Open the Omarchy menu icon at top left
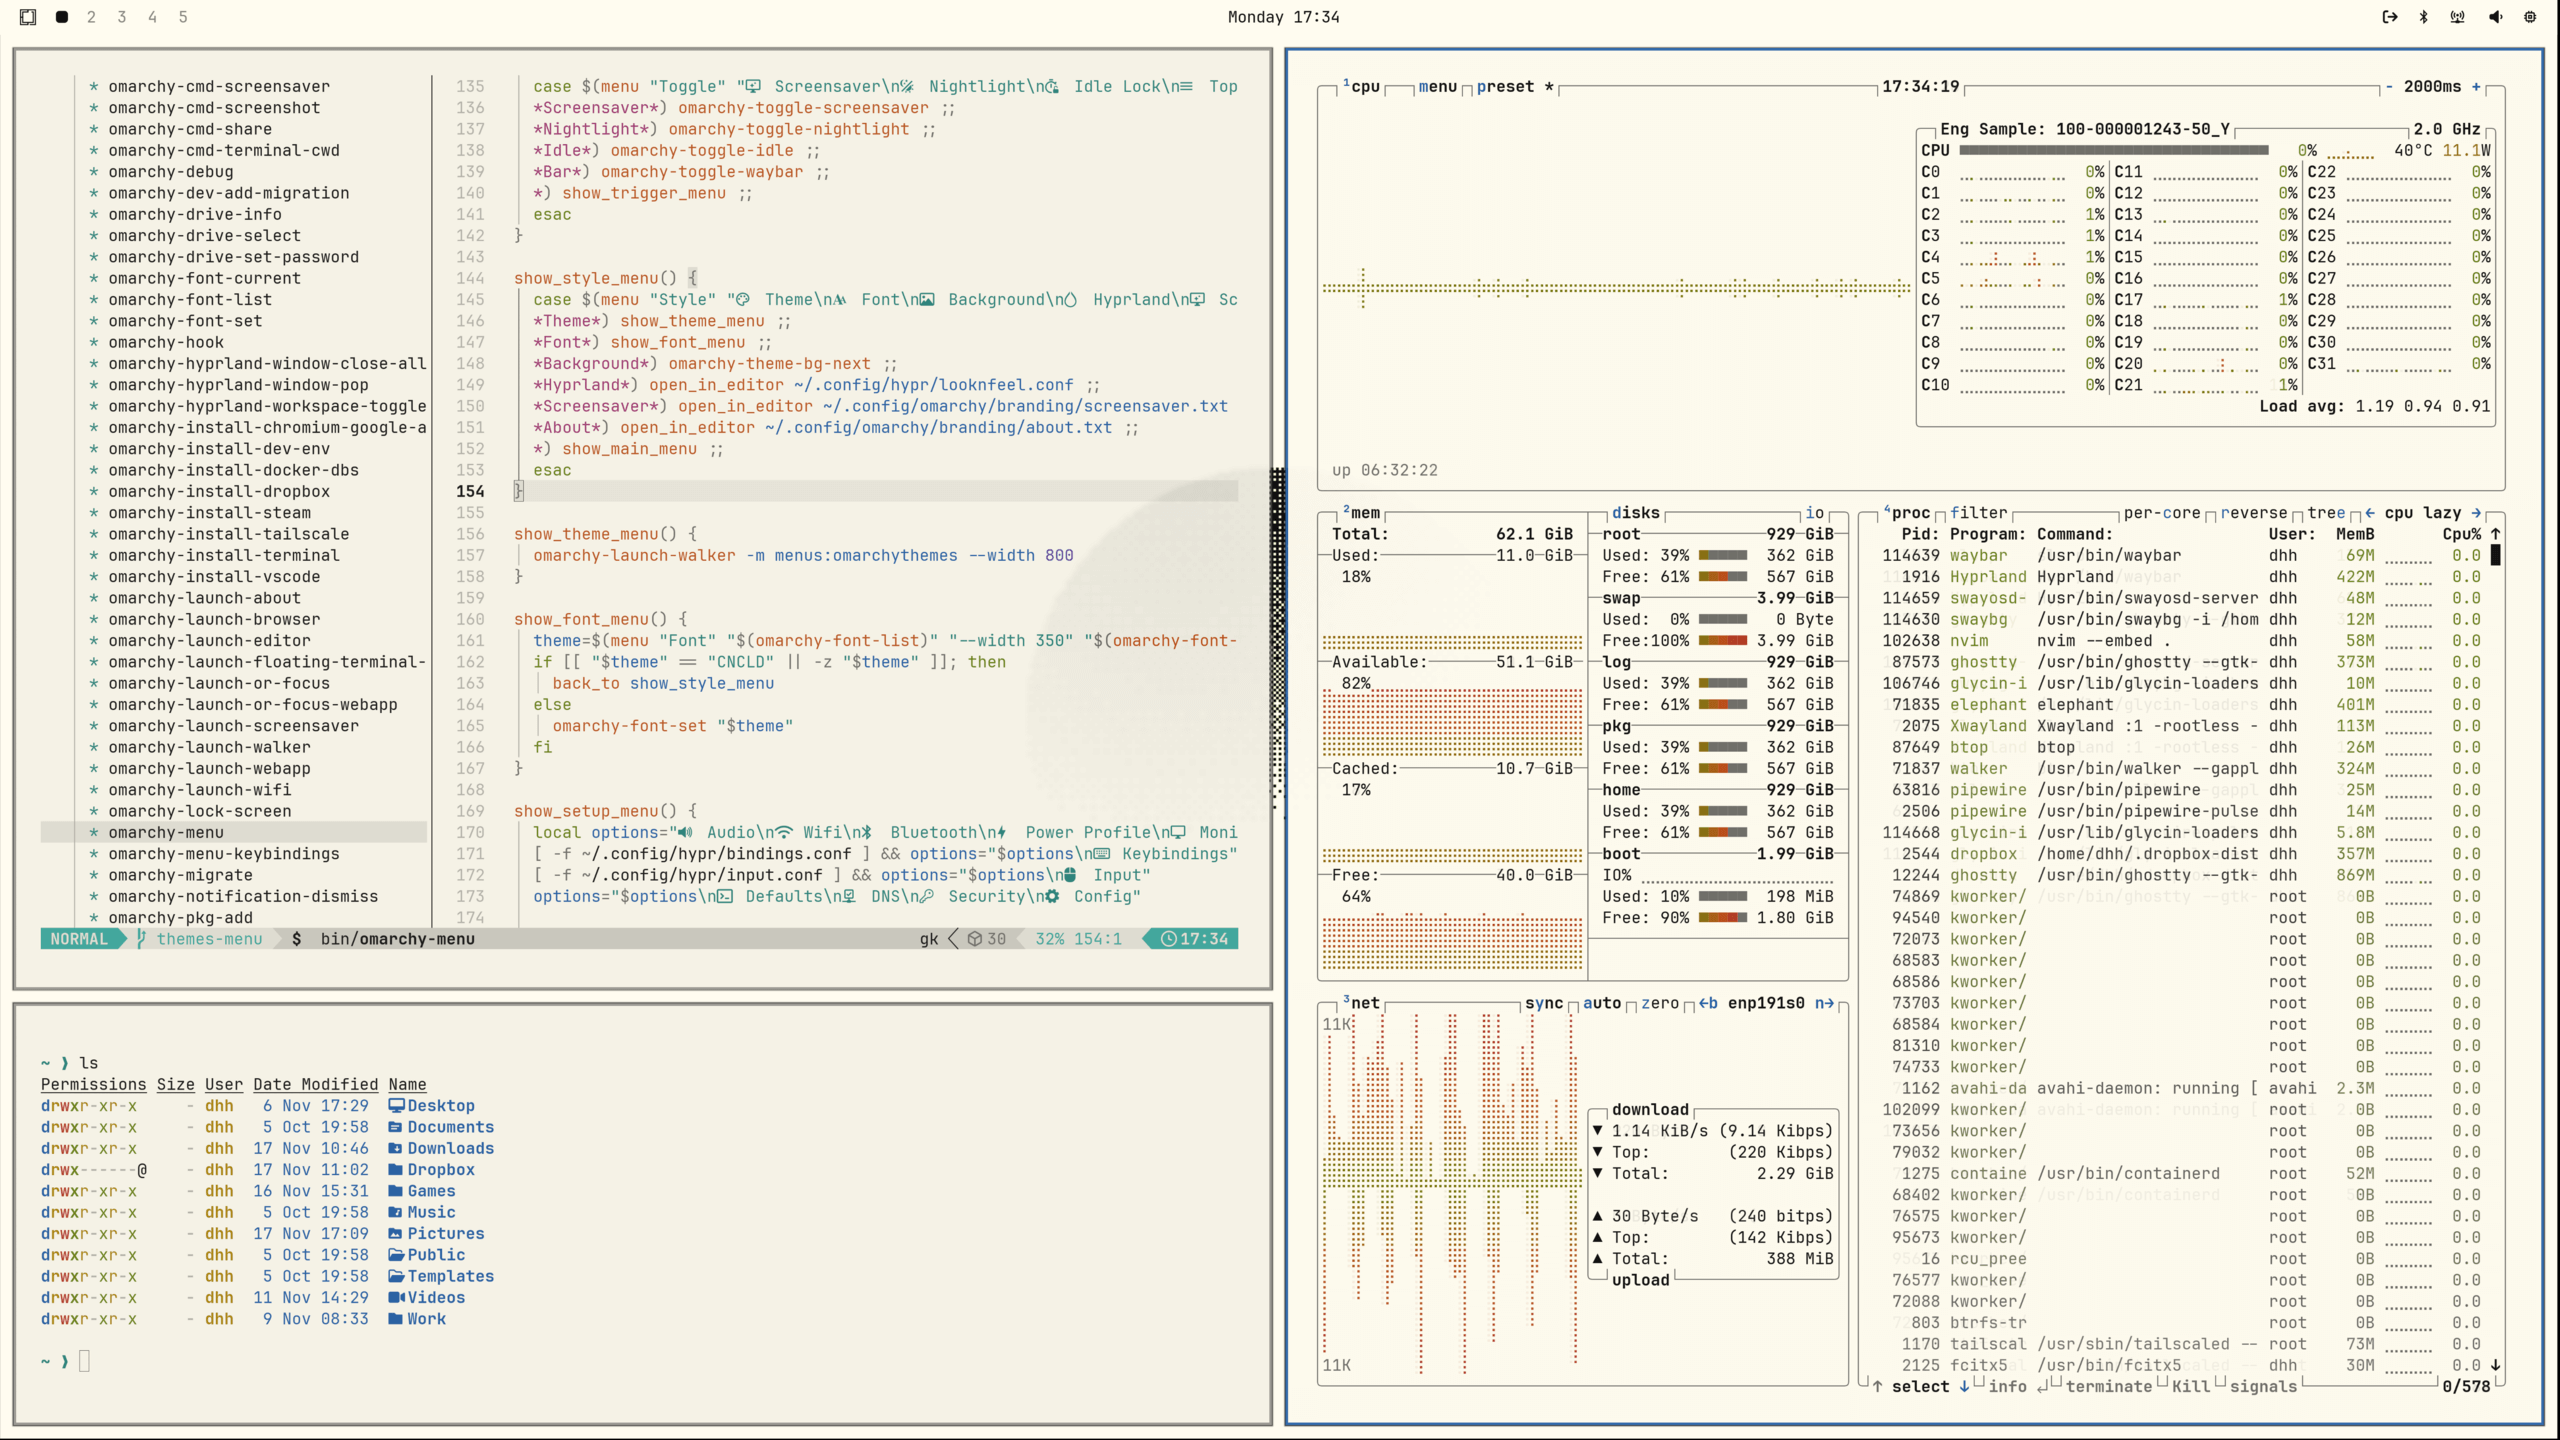 click(28, 17)
